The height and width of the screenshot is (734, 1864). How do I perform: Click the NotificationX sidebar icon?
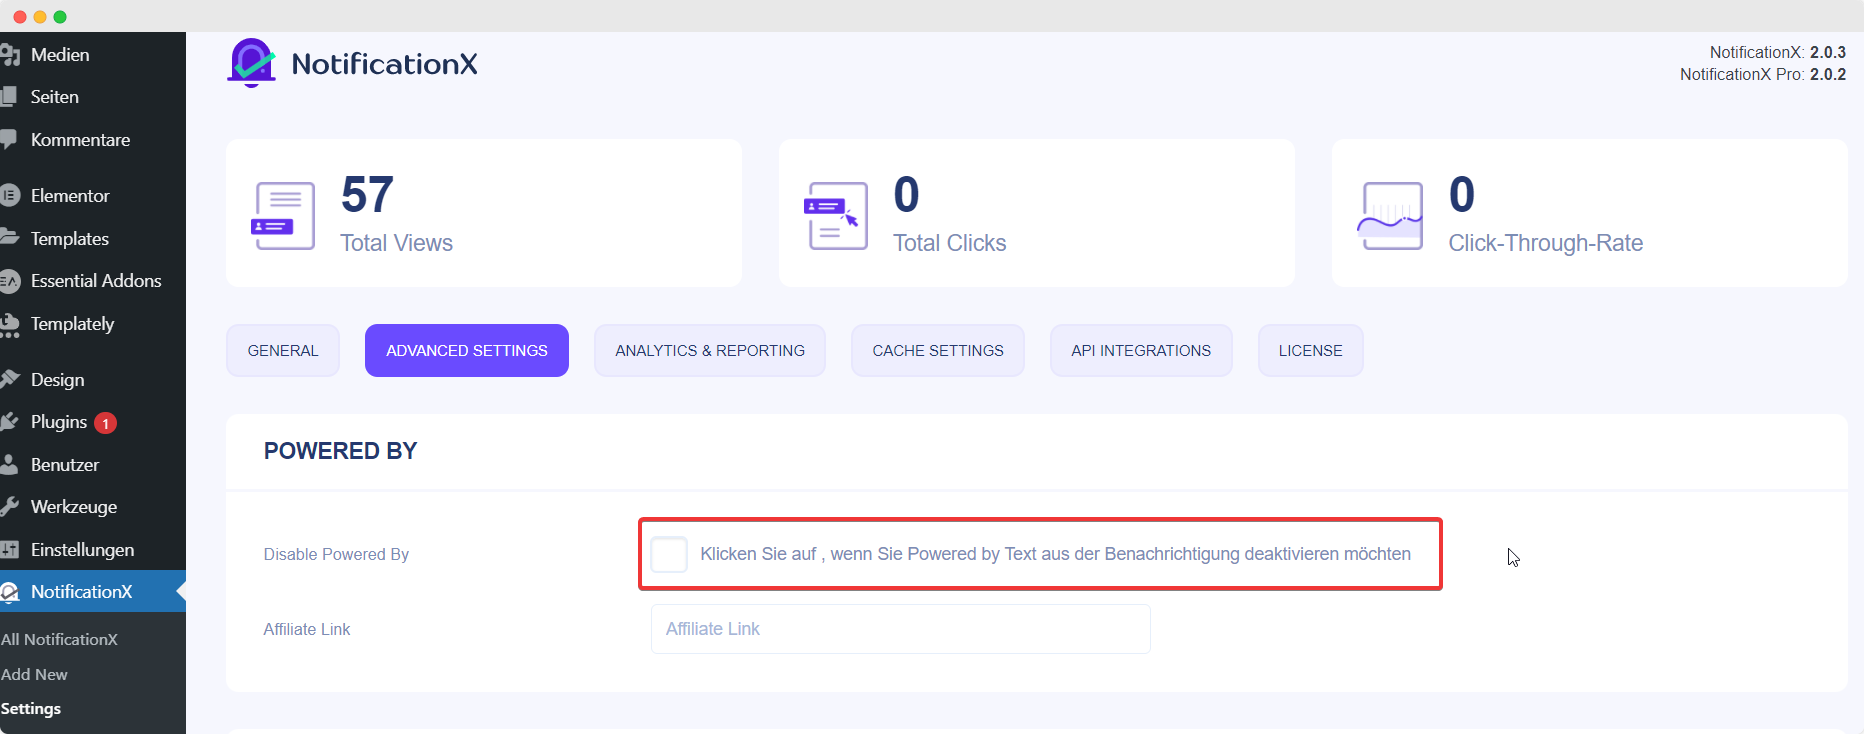tap(10, 592)
